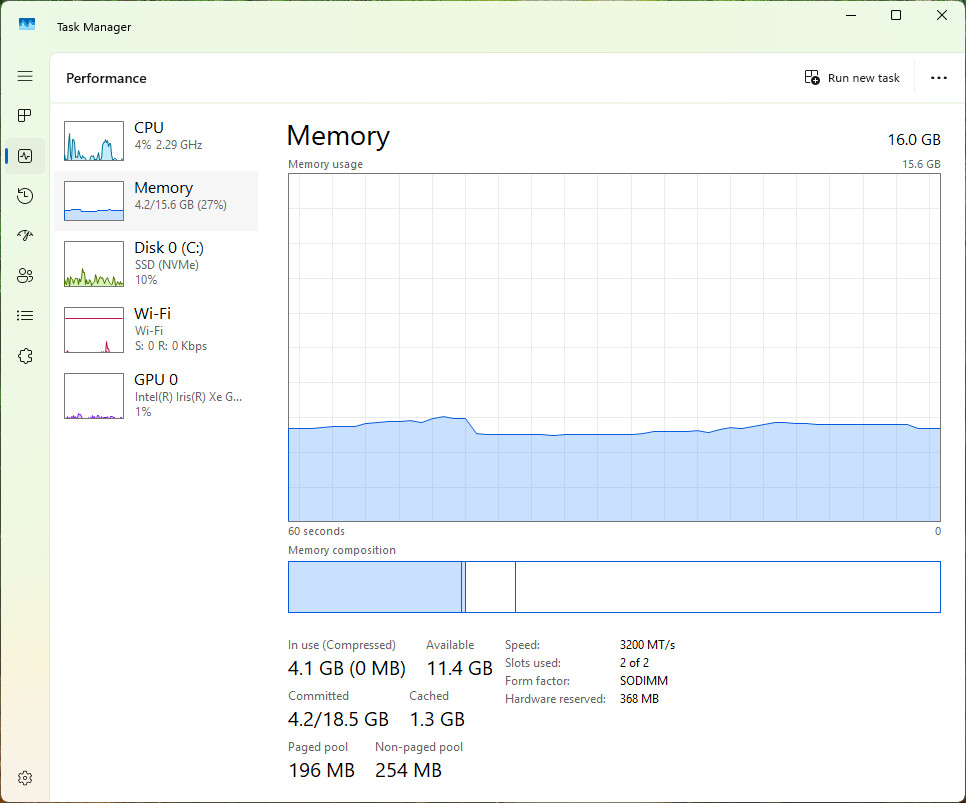The height and width of the screenshot is (803, 966).
Task: Click the Performance page heading
Action: pos(106,78)
